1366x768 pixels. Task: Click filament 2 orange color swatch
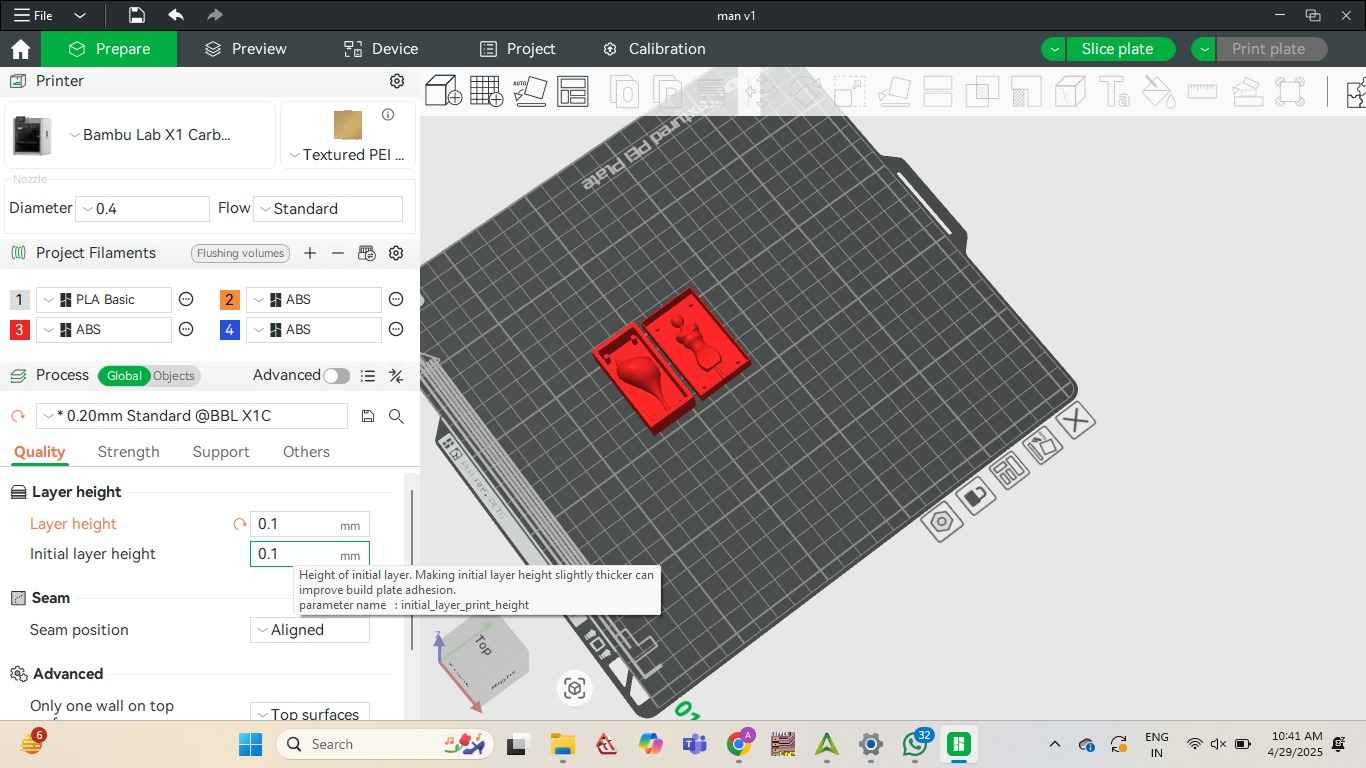(230, 300)
